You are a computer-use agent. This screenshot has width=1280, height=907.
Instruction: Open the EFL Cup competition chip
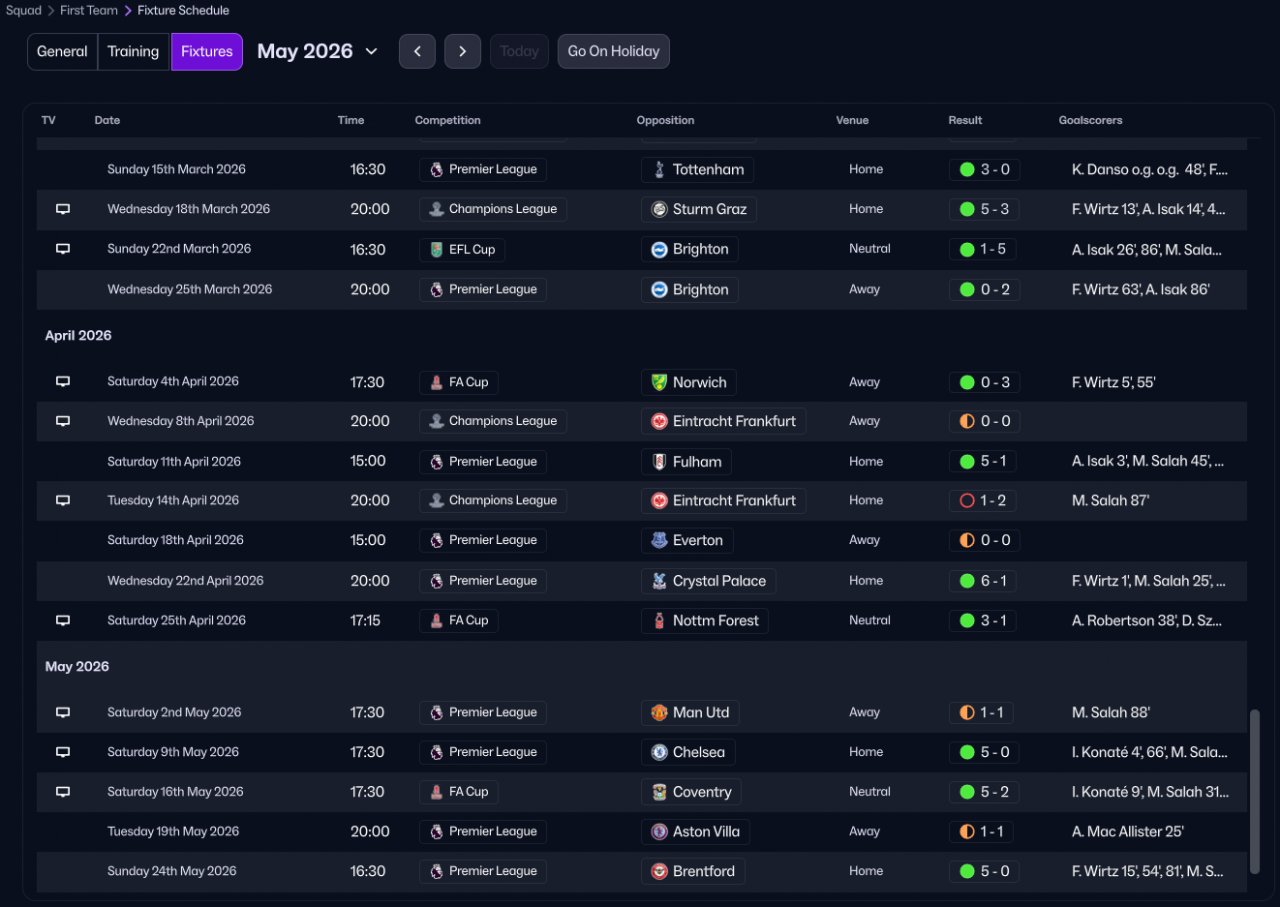click(461, 250)
